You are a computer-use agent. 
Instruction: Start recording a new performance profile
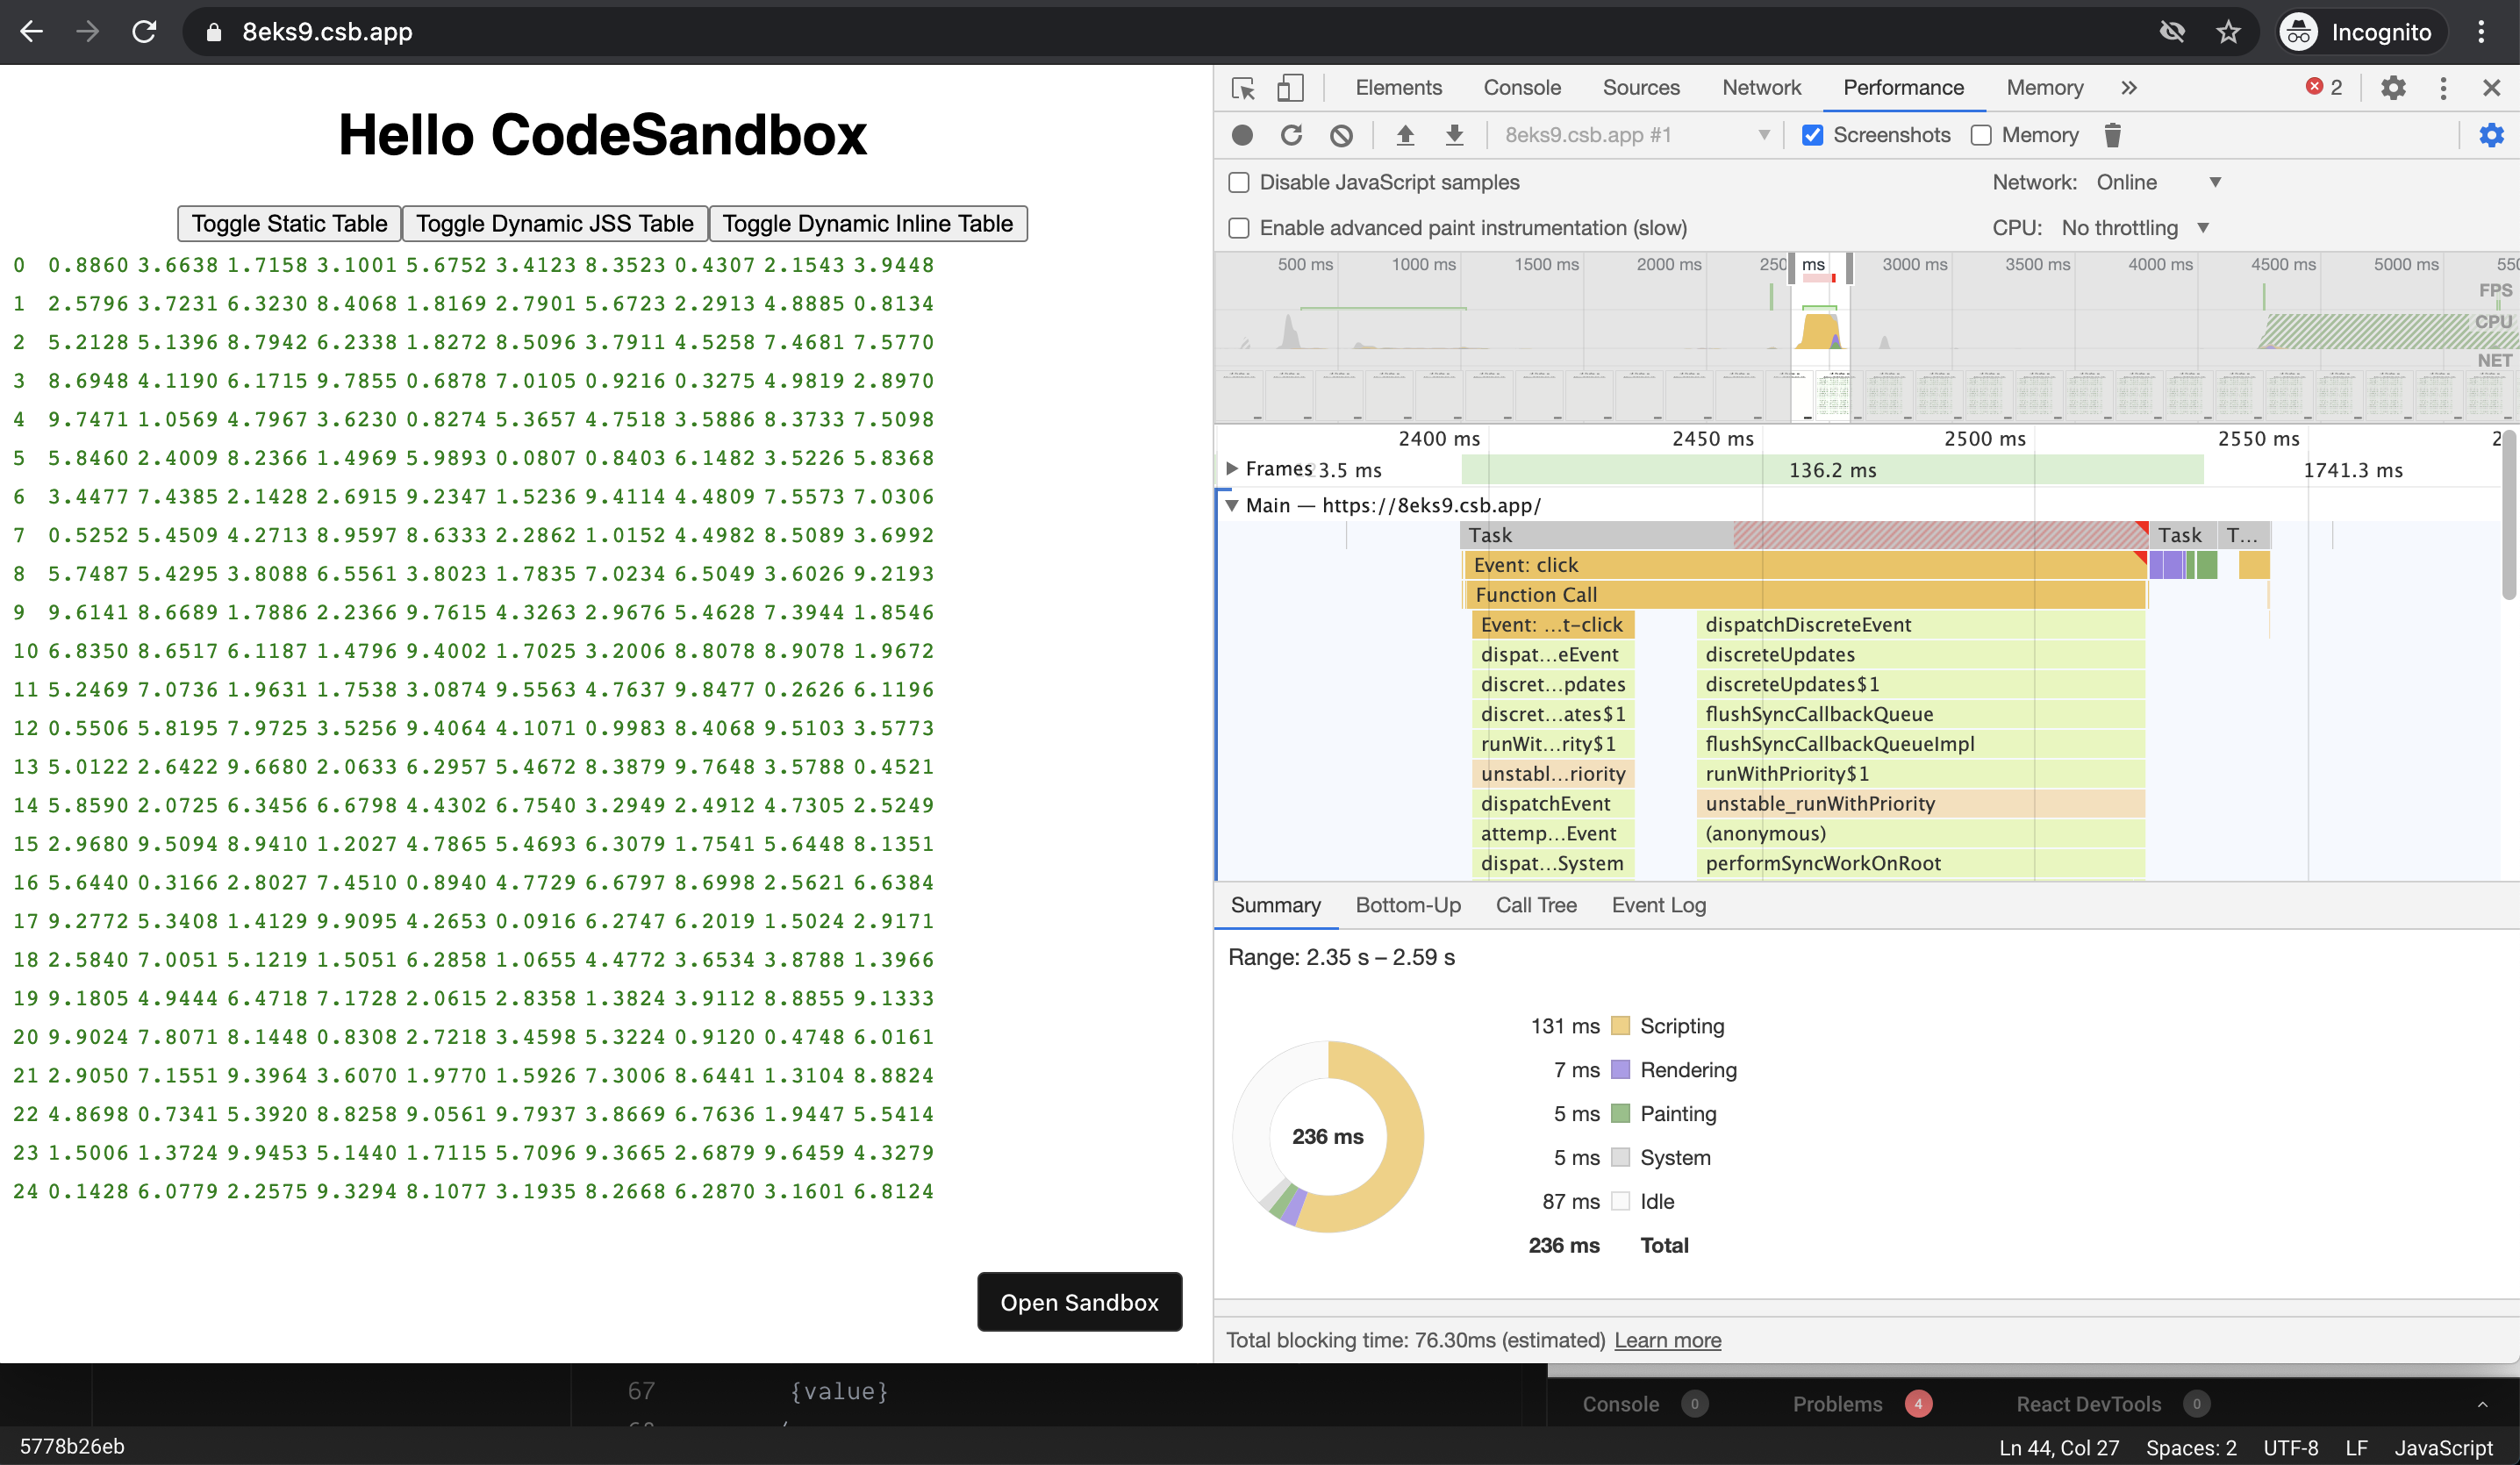click(x=1240, y=135)
